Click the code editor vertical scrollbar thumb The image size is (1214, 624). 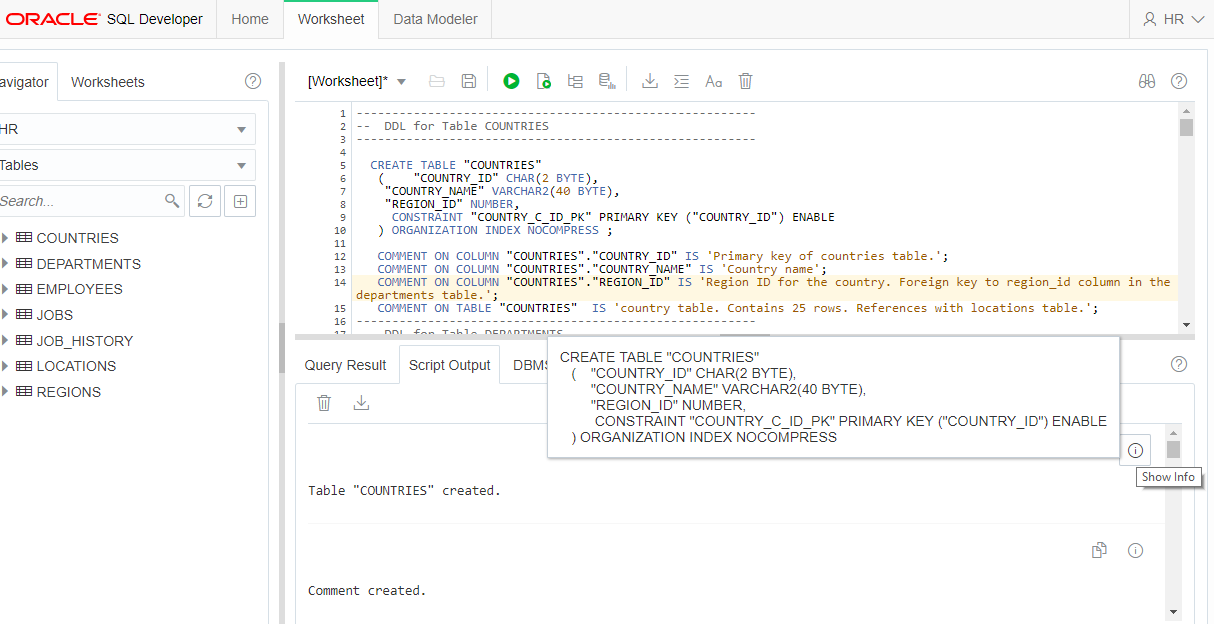coord(1186,127)
